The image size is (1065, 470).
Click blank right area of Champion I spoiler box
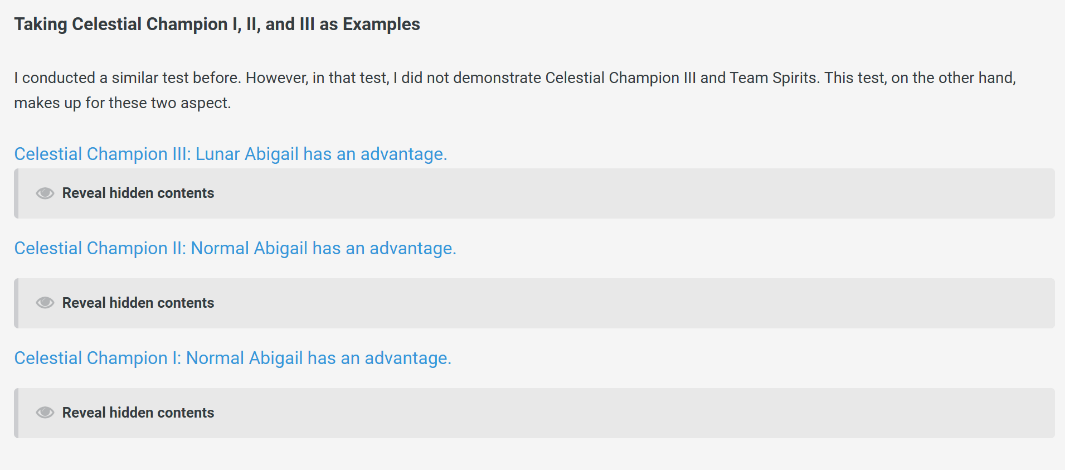pyautogui.click(x=800, y=413)
